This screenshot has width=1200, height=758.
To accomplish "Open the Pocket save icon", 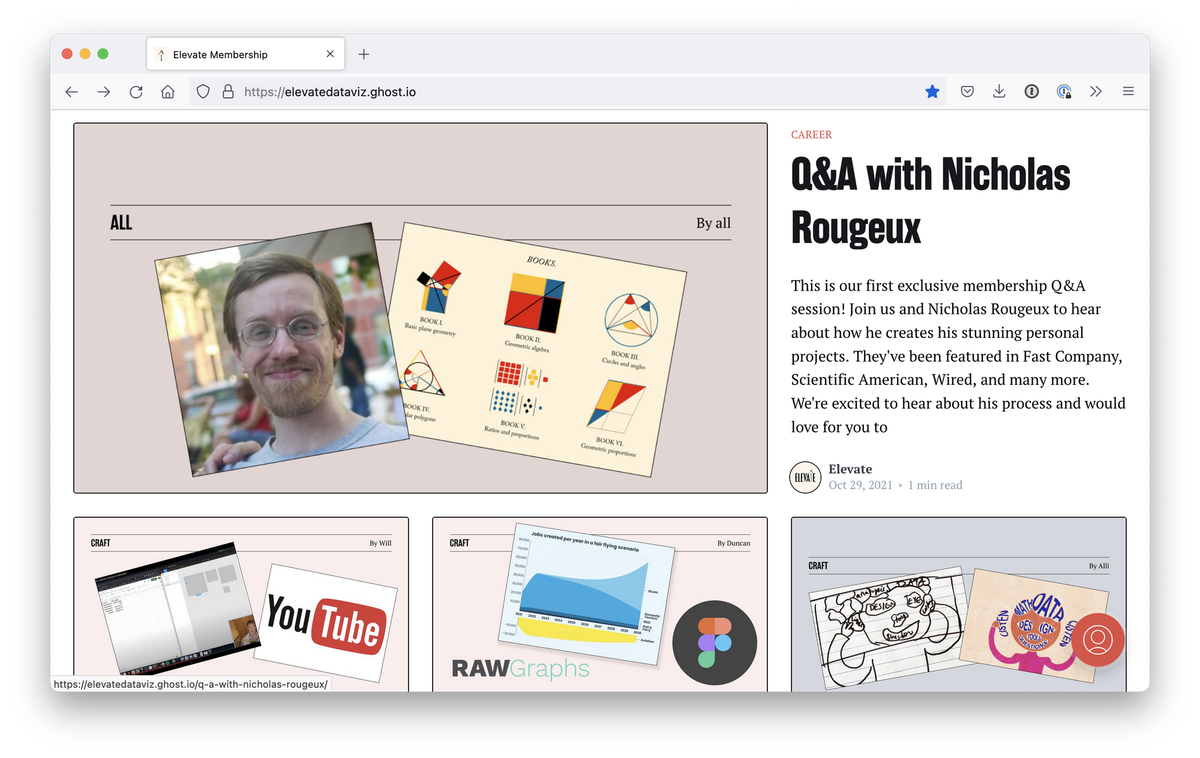I will pos(967,92).
